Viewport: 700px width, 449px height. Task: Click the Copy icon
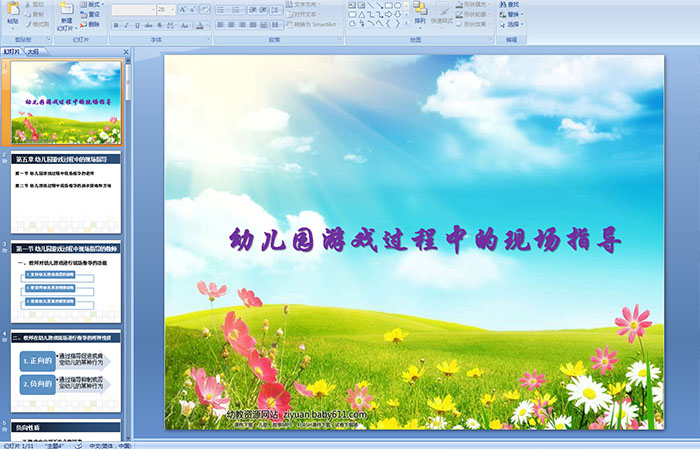(28, 14)
